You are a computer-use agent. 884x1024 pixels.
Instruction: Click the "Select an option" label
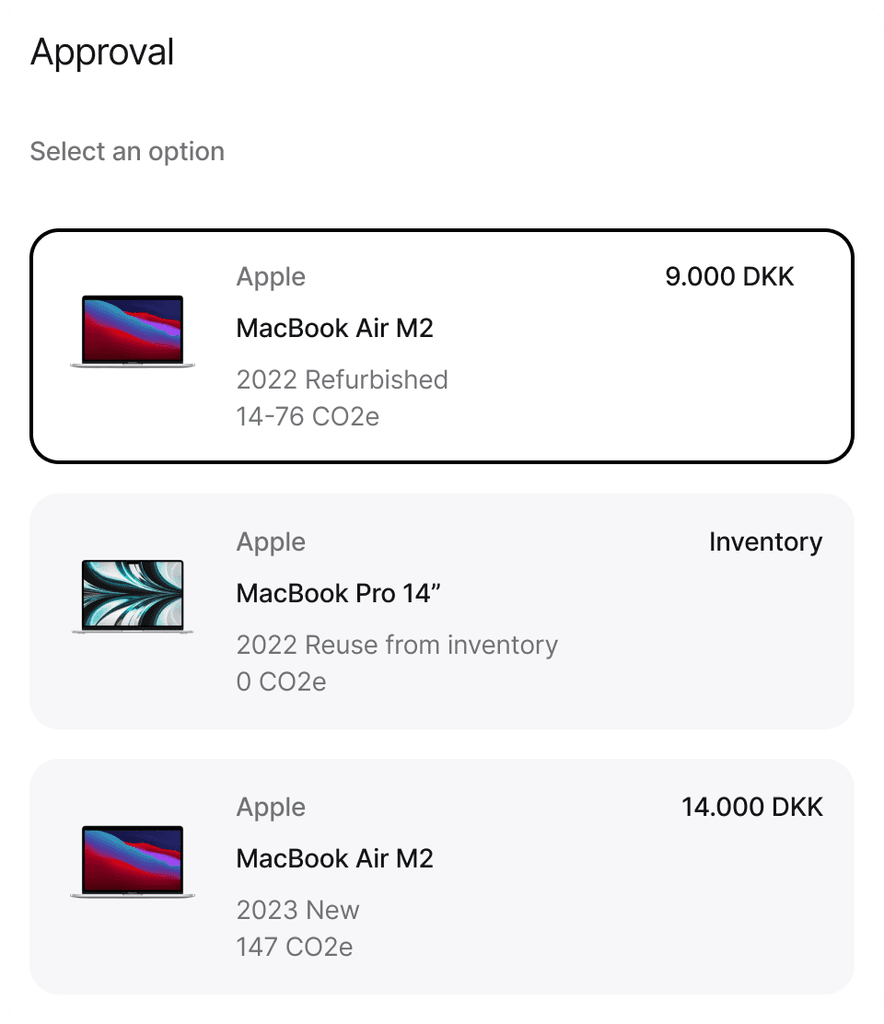(x=127, y=152)
